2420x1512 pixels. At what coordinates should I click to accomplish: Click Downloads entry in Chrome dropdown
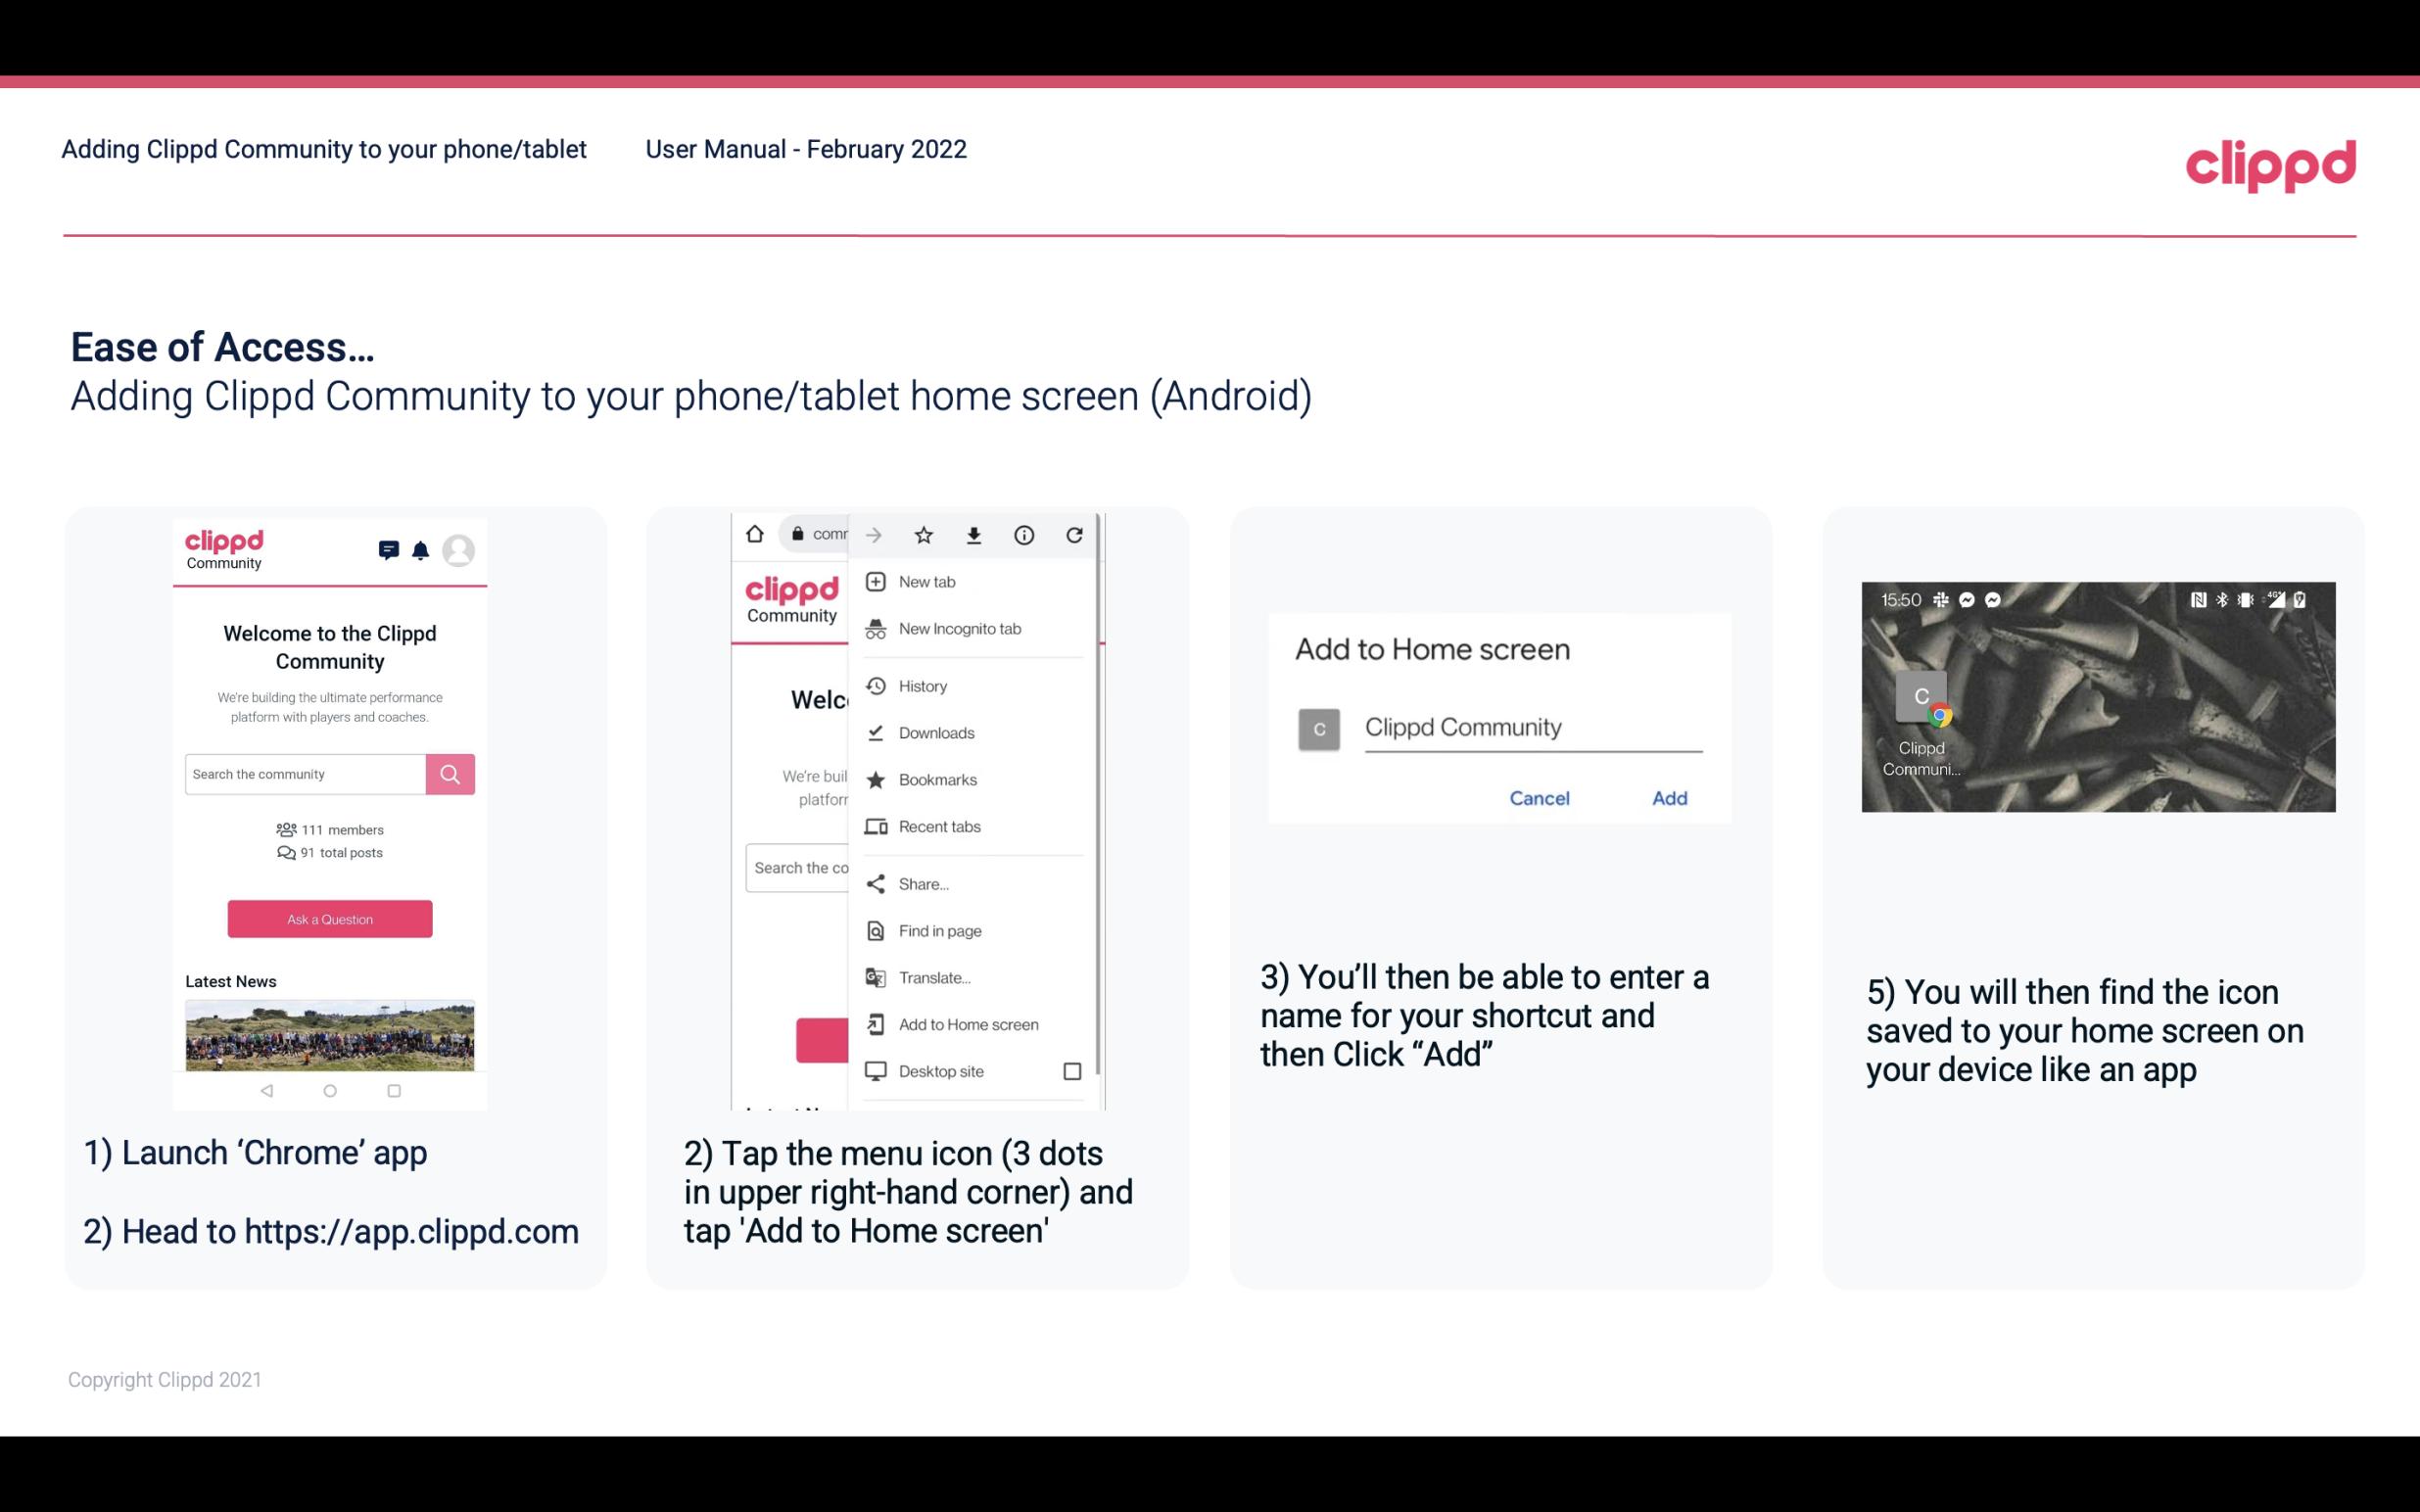click(x=935, y=732)
